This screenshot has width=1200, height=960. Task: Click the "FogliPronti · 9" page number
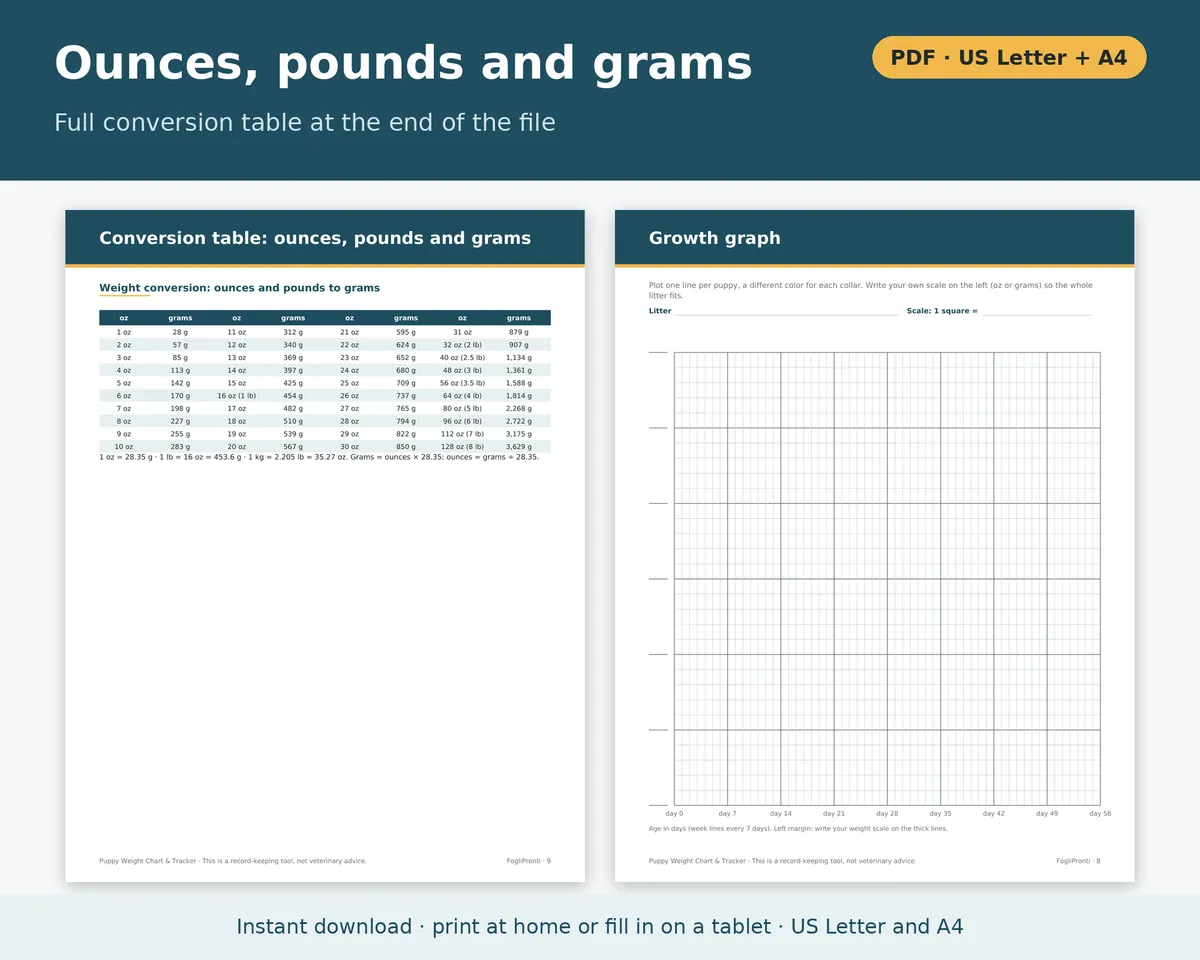(x=529, y=861)
